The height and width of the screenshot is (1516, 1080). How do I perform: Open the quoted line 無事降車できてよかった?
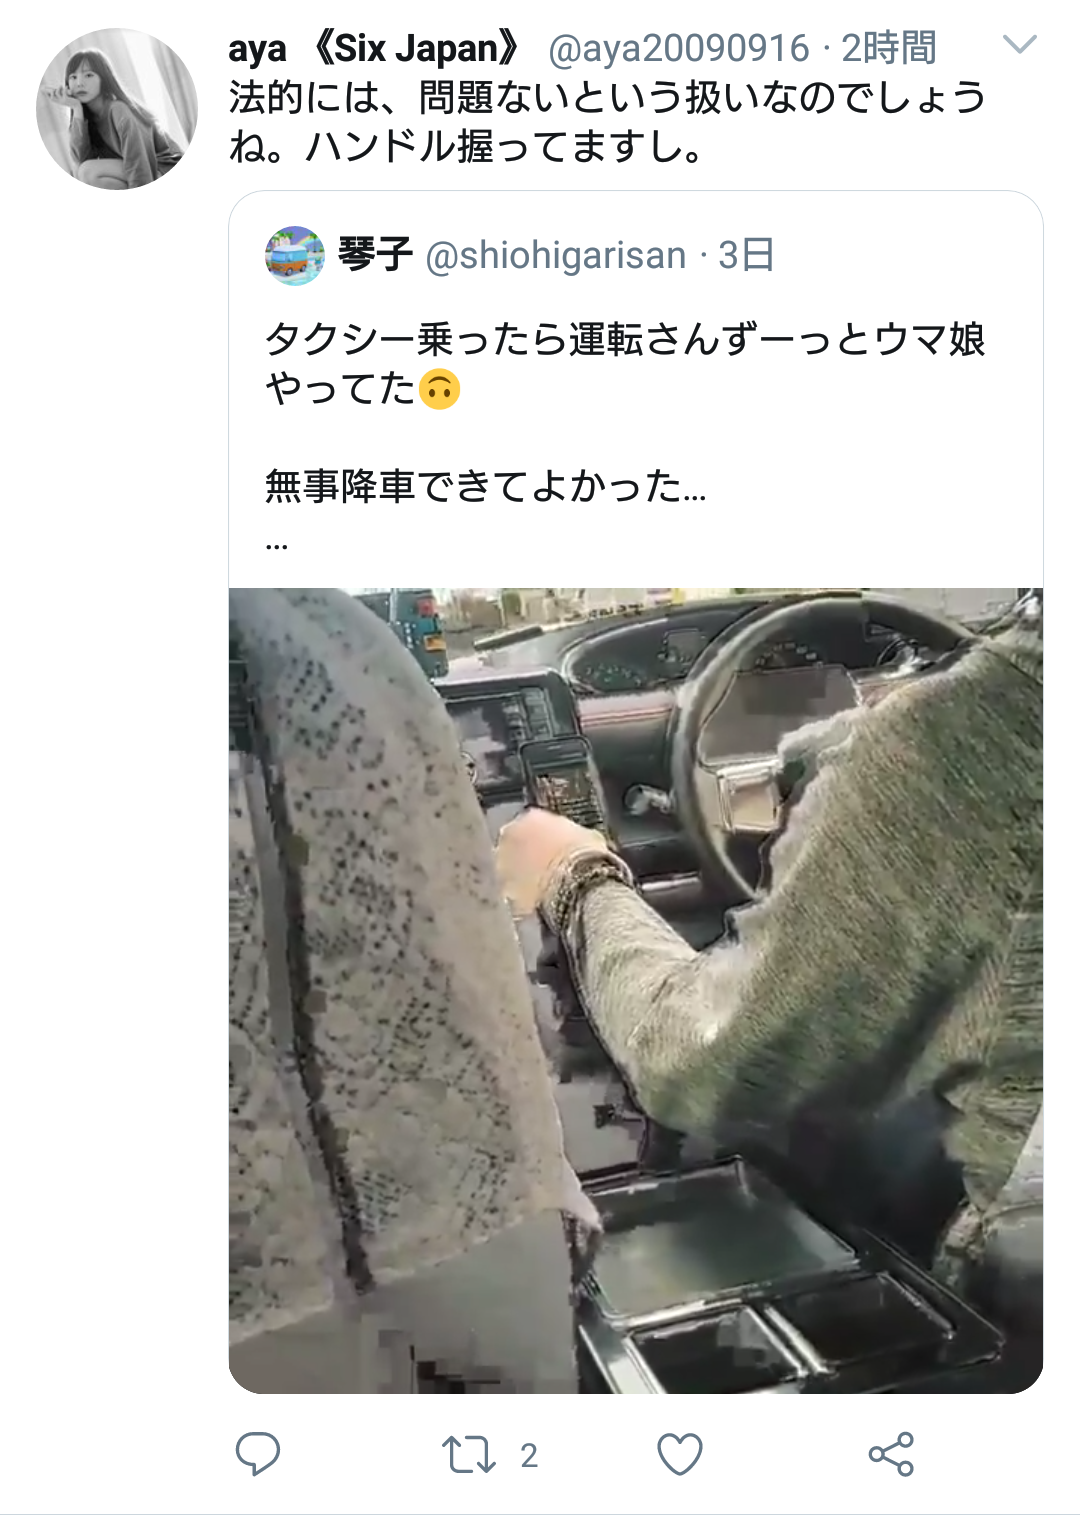coord(485,486)
